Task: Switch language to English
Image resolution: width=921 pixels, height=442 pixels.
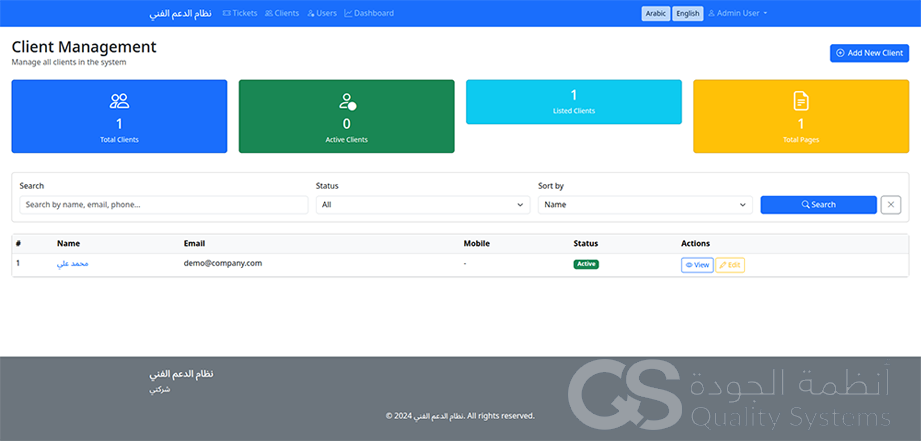Action: point(687,13)
